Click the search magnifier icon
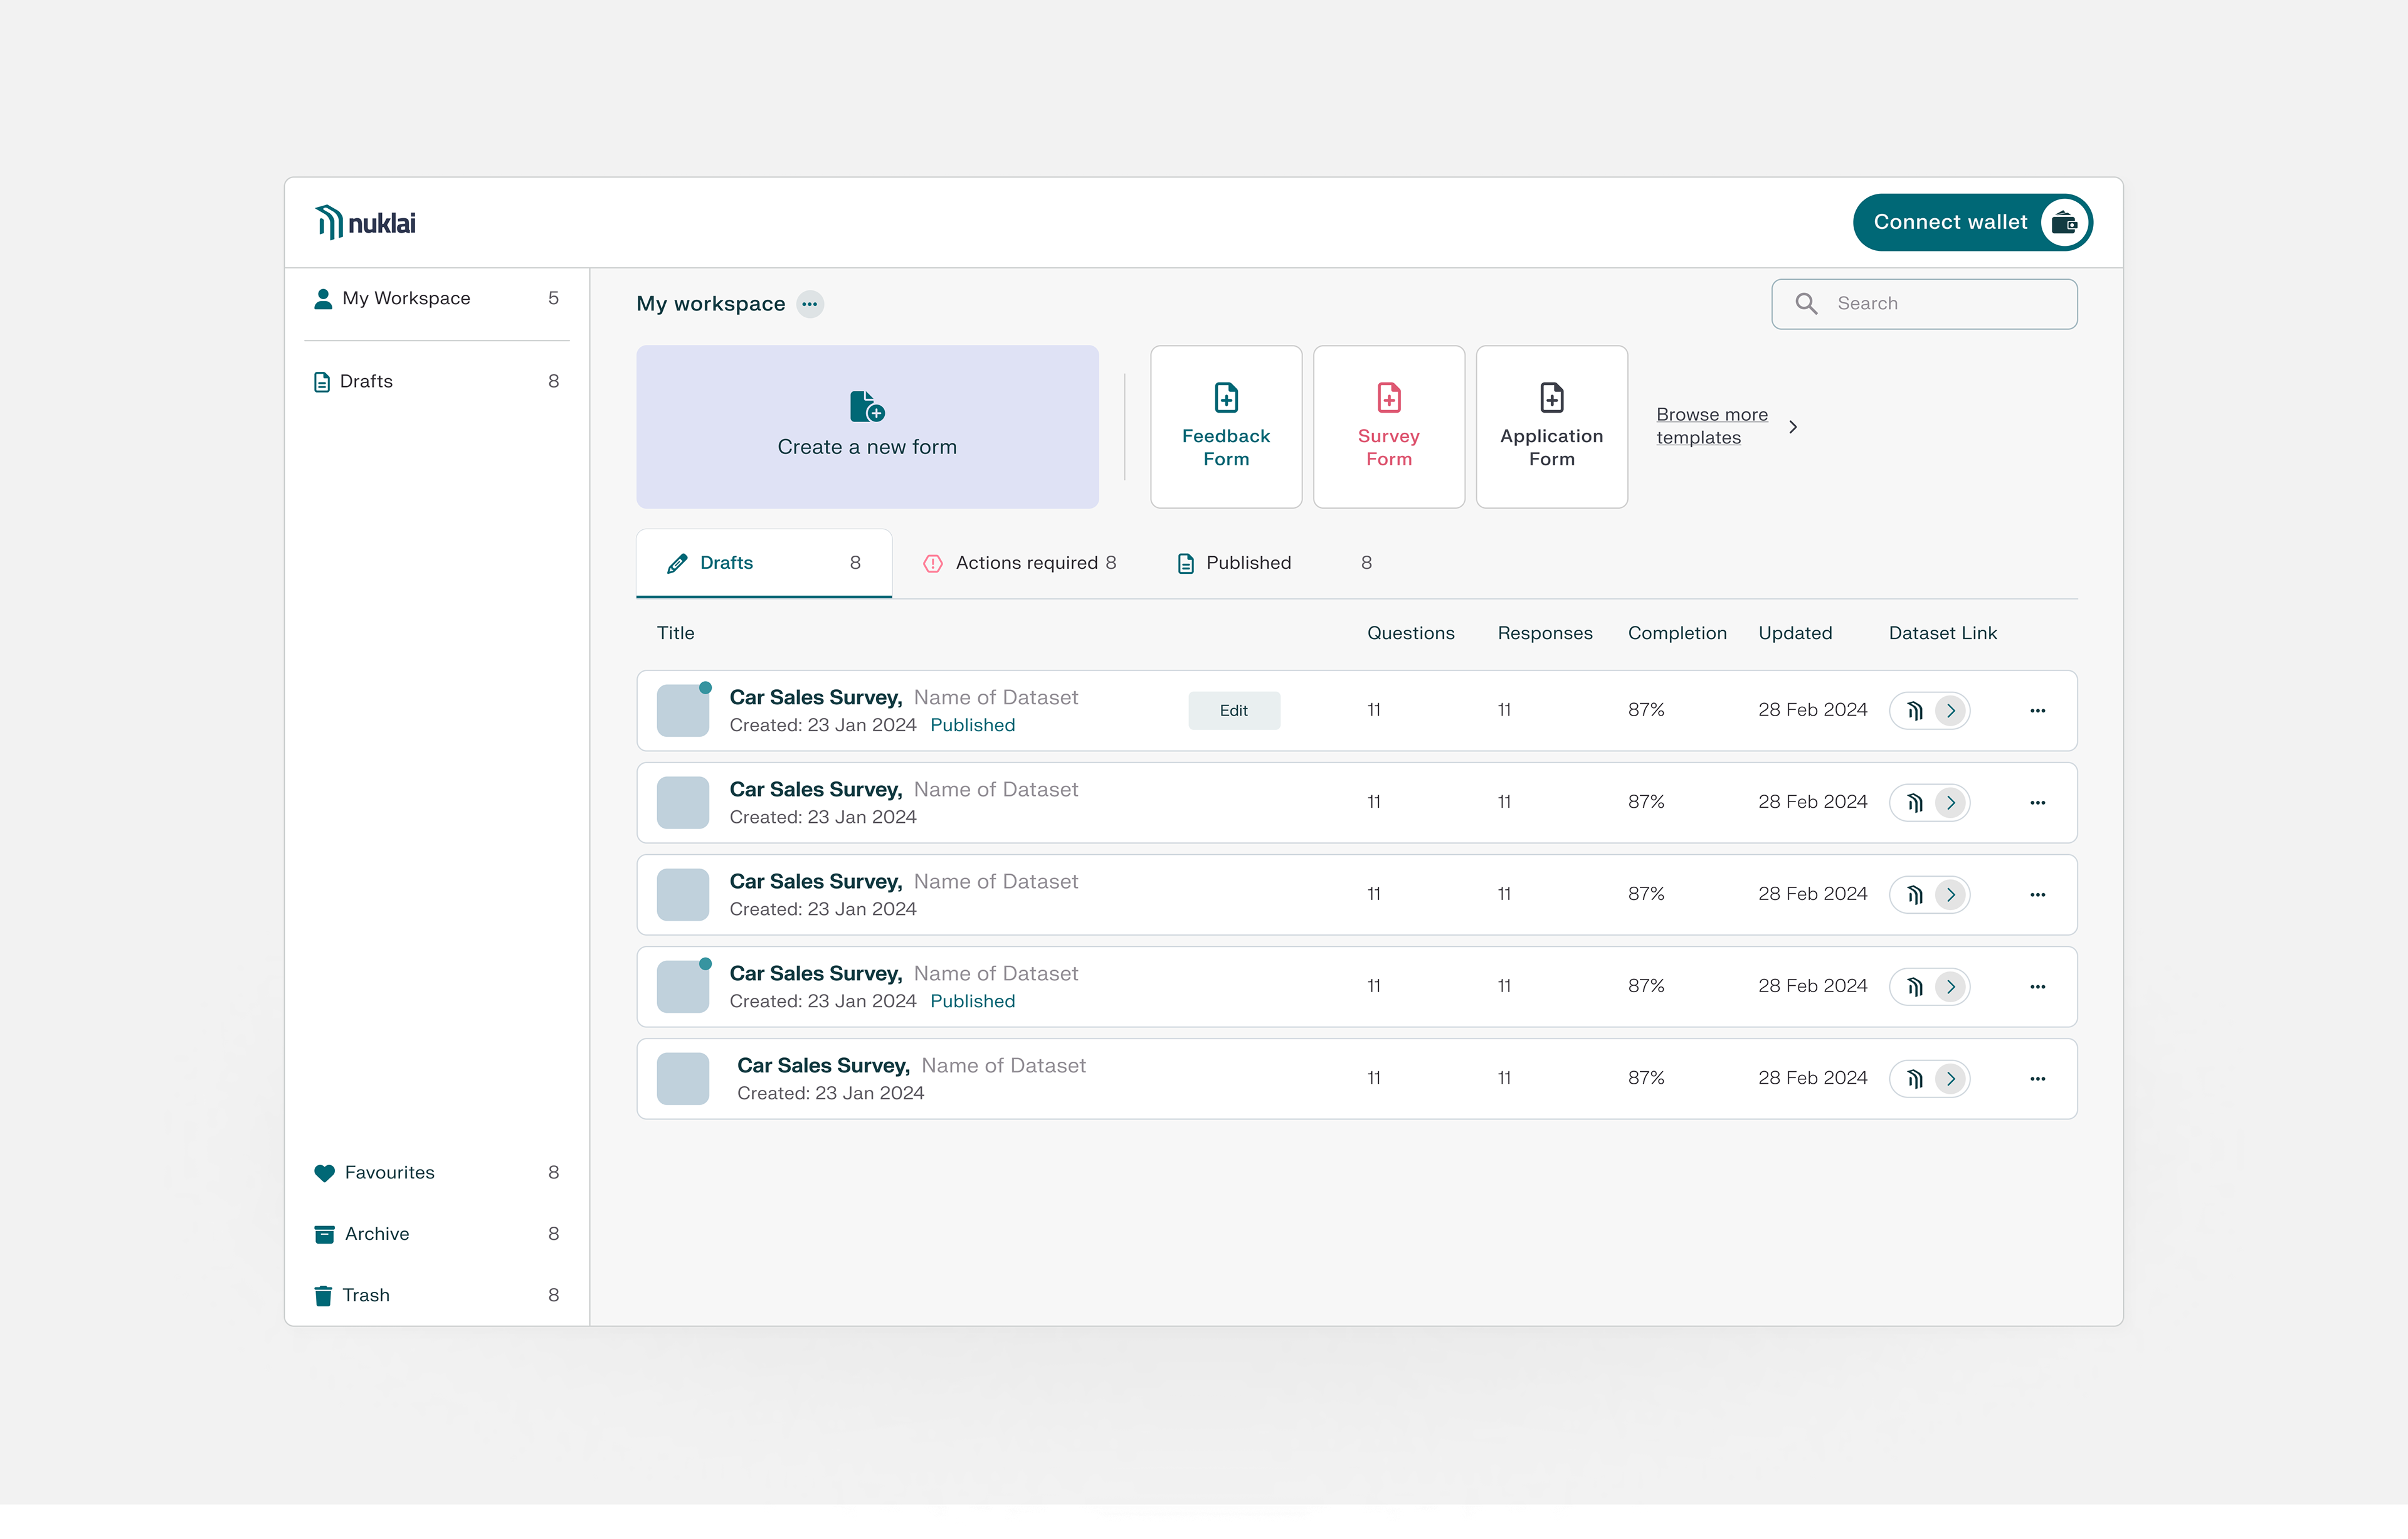This screenshot has height=1539, width=2408. (1806, 304)
